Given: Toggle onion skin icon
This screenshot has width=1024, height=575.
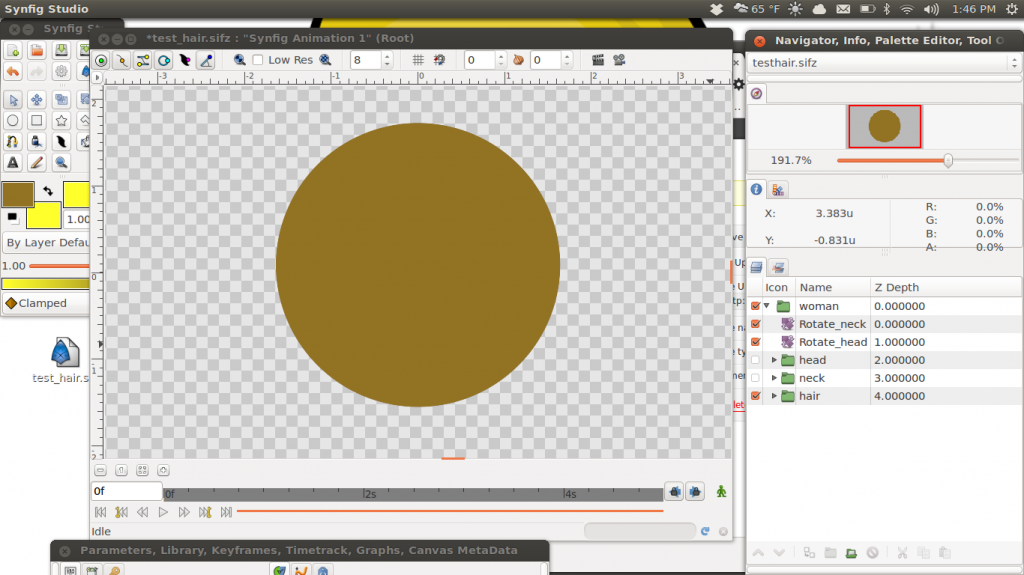Looking at the screenshot, I should (x=519, y=60).
